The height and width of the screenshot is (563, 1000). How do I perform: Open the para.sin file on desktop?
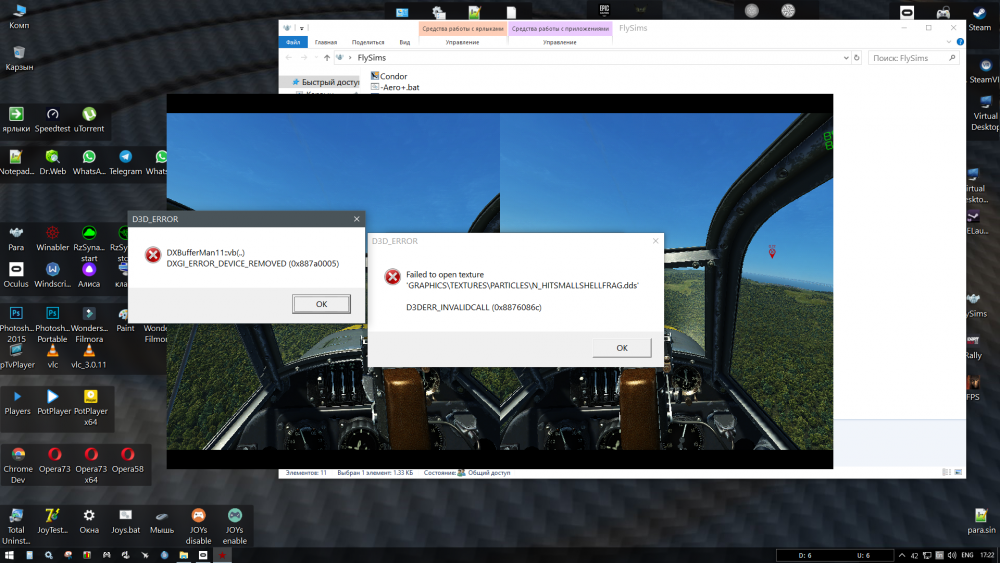[981, 521]
